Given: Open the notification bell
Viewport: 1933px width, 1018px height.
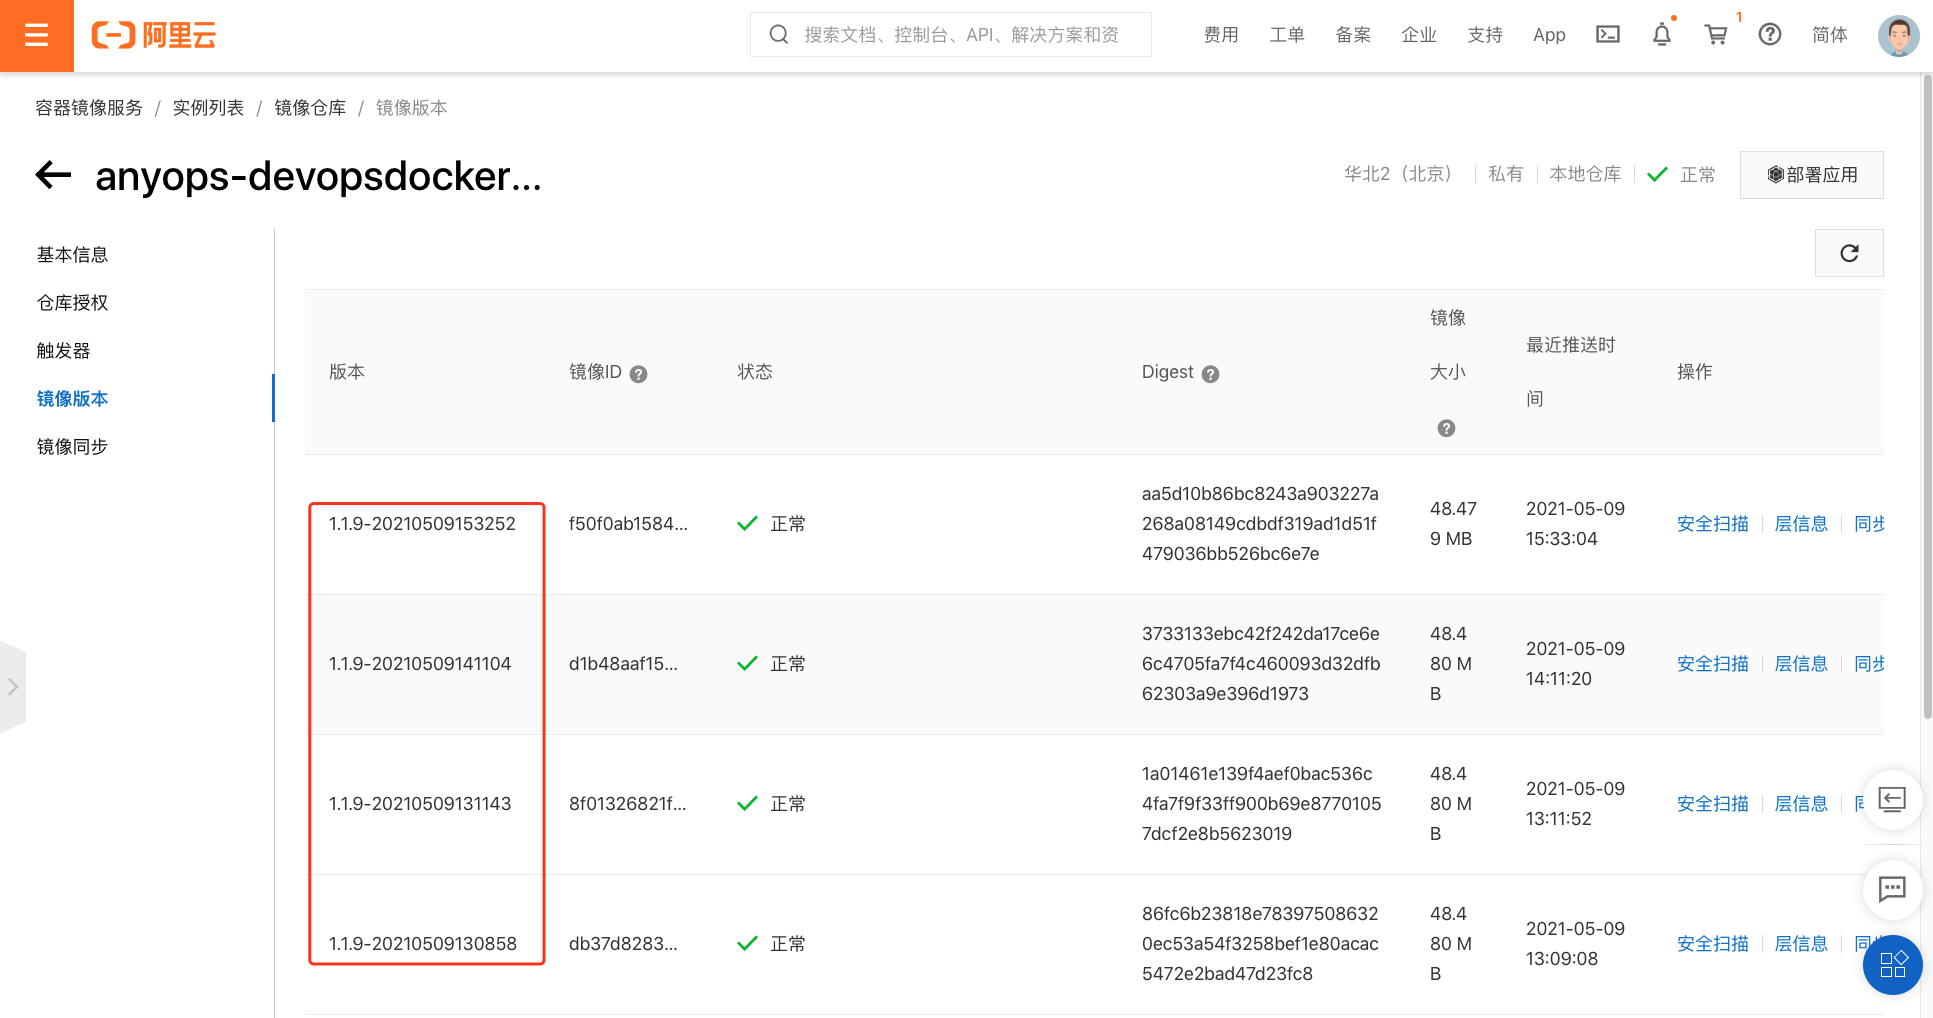Looking at the screenshot, I should tap(1662, 35).
